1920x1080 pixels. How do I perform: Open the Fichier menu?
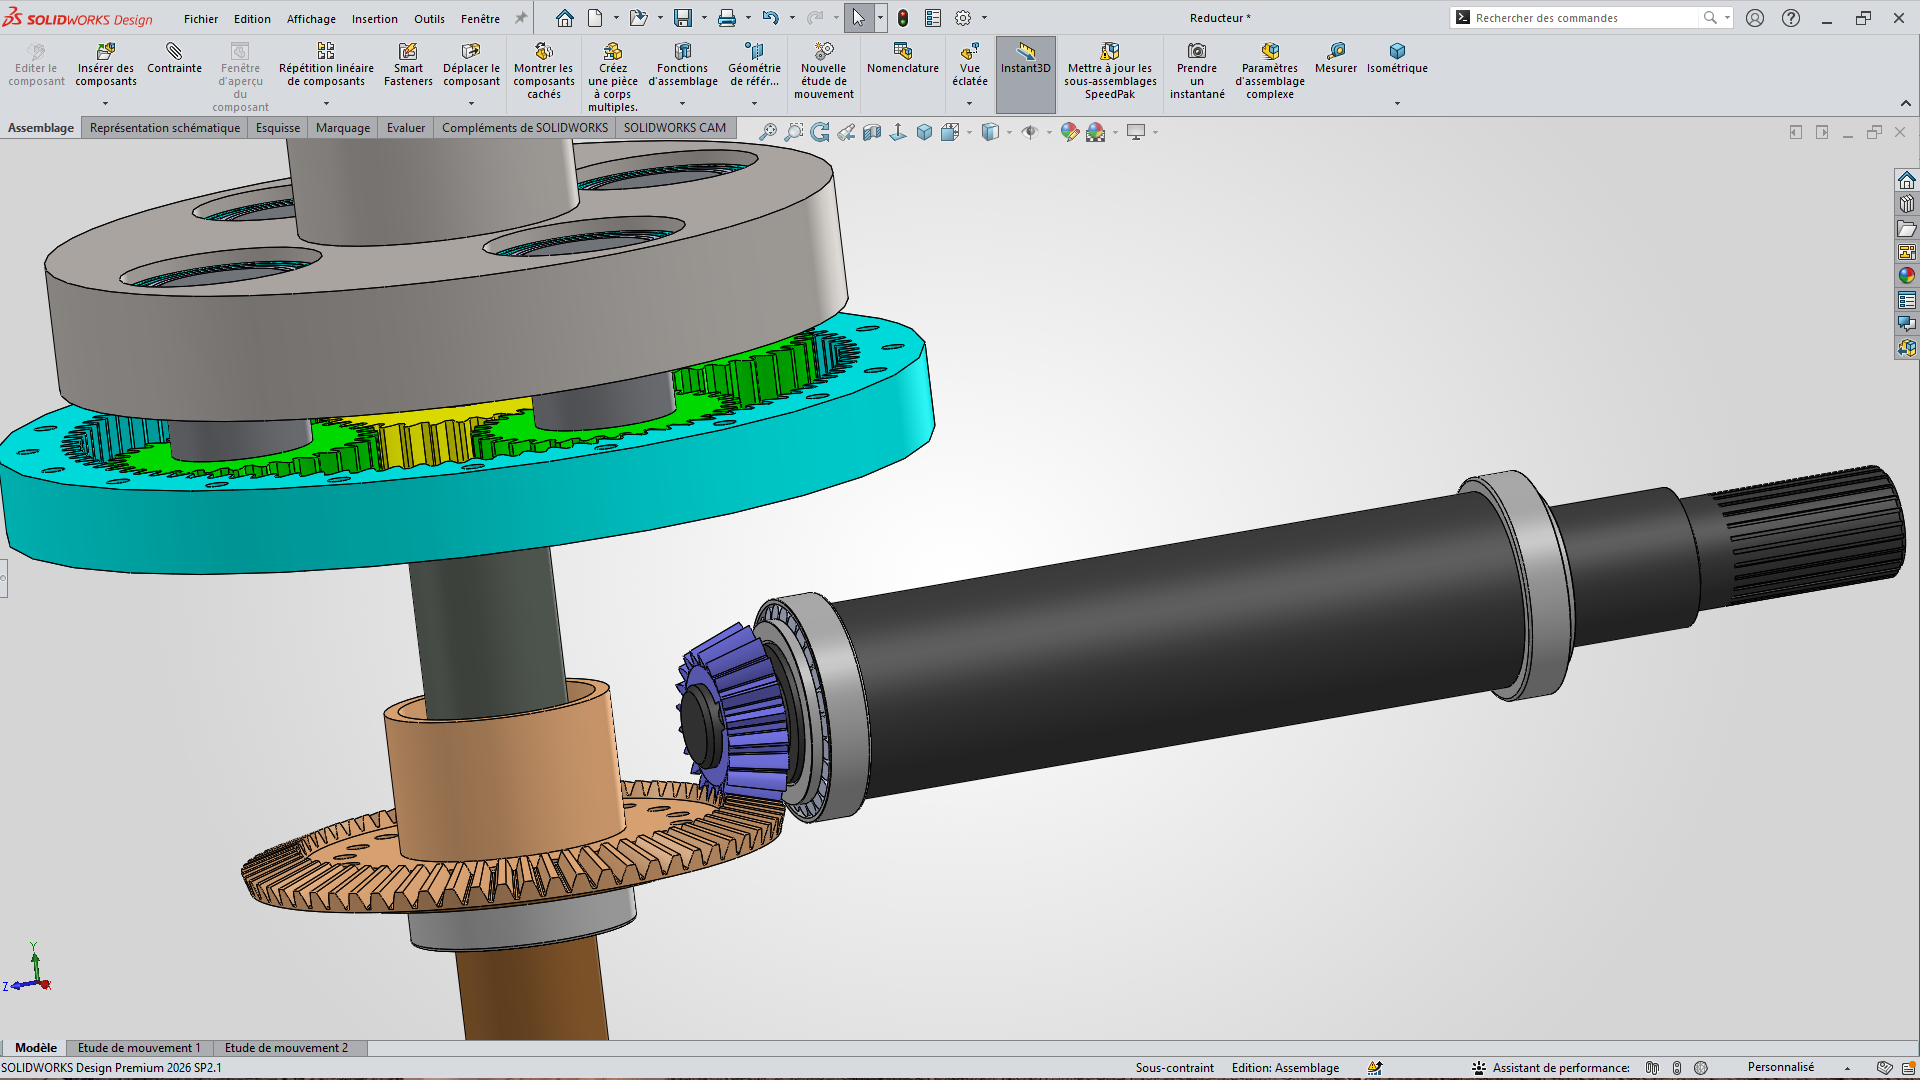tap(201, 19)
